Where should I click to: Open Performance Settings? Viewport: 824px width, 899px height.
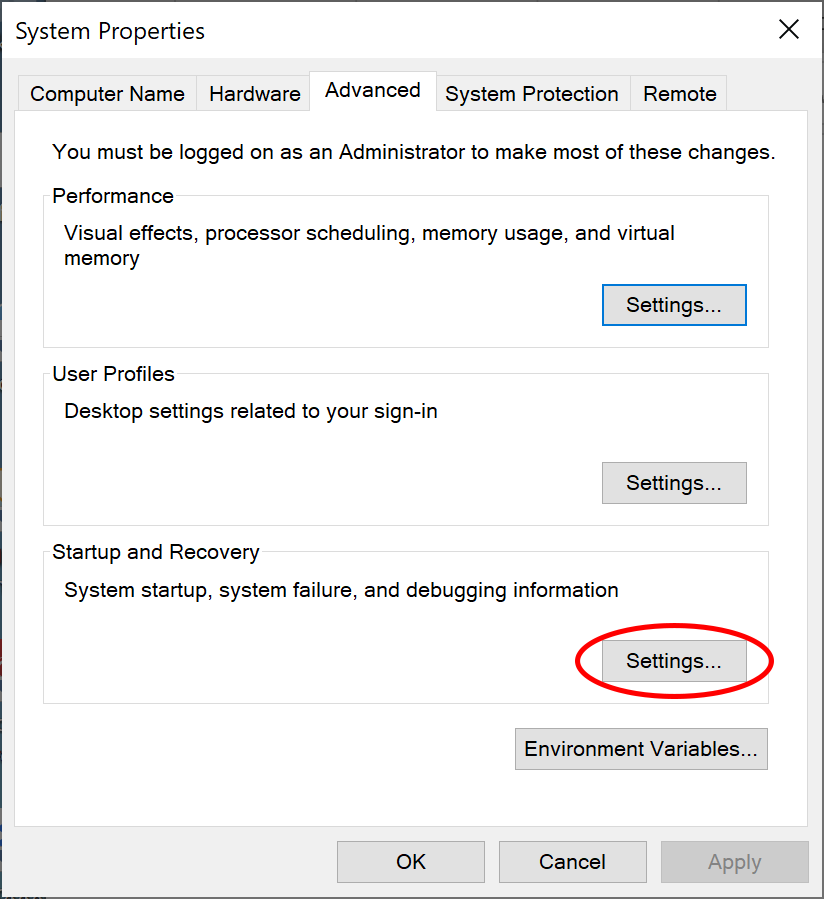click(673, 305)
